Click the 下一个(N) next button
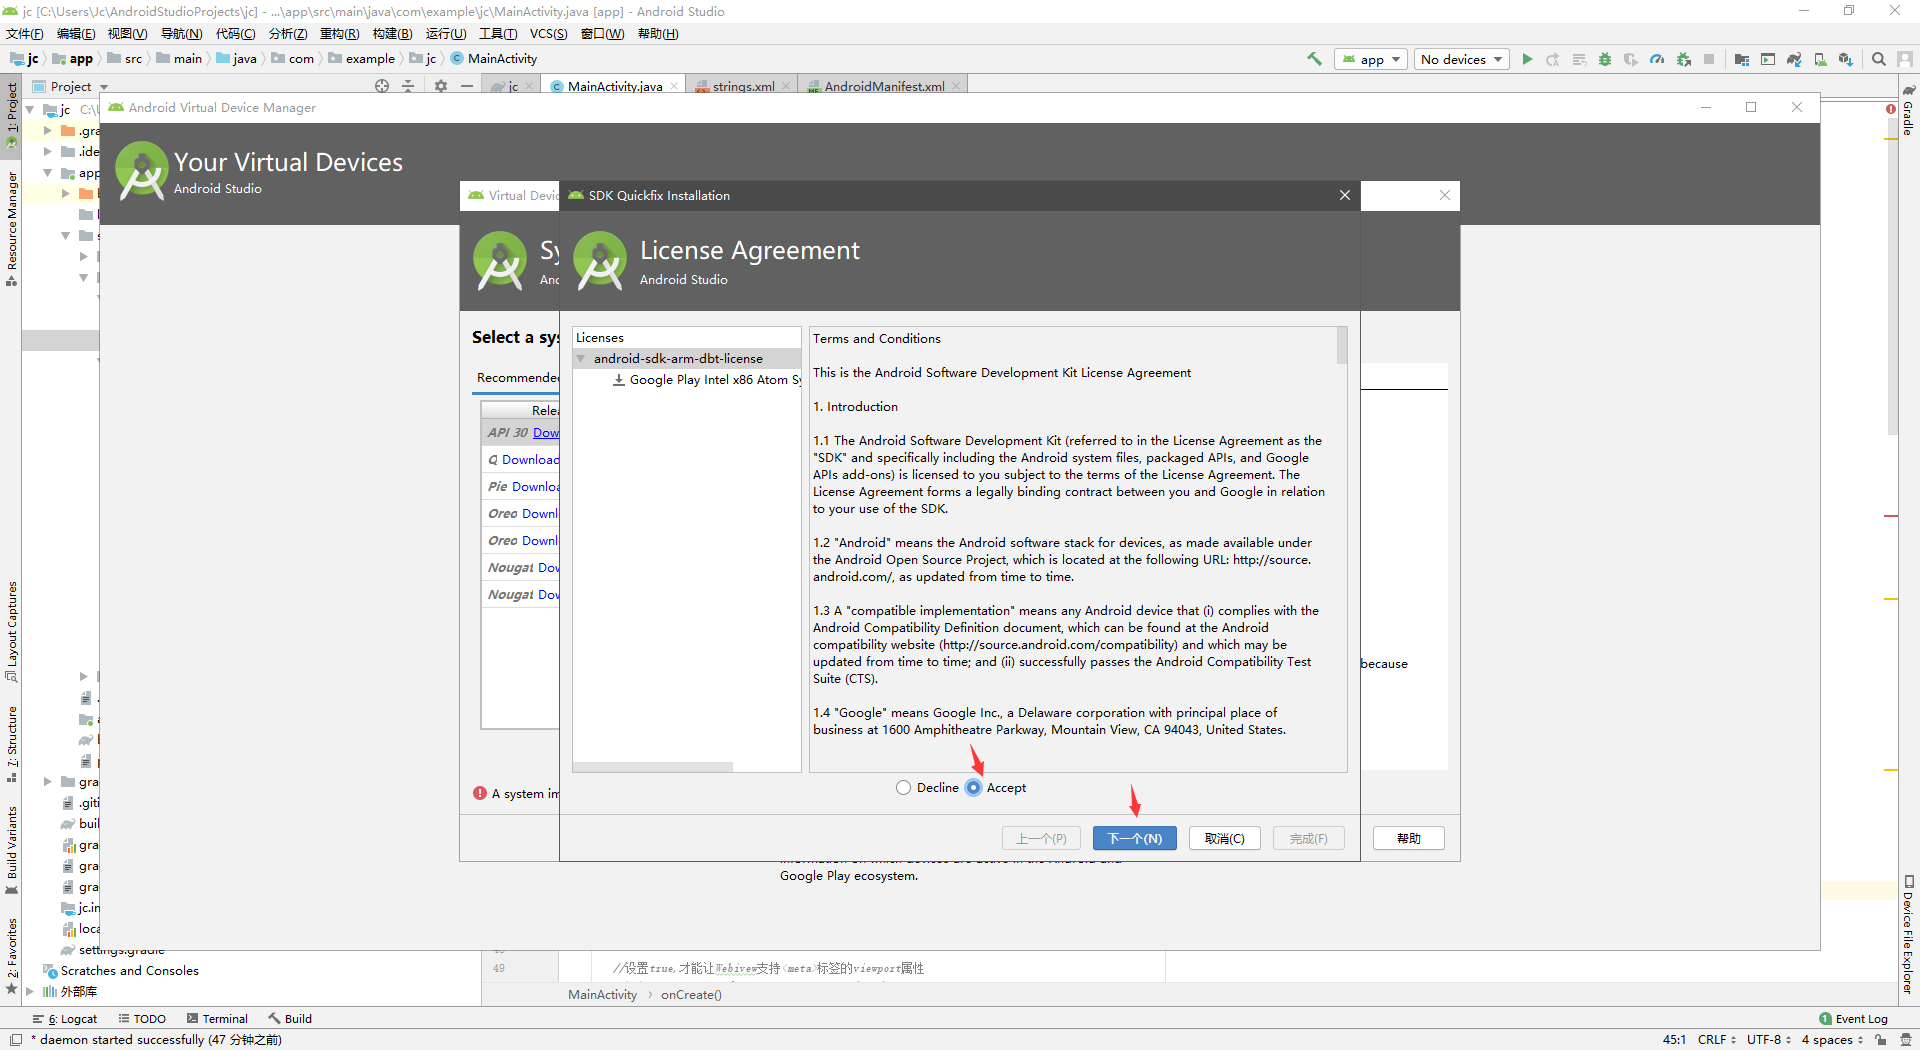The height and width of the screenshot is (1050, 1920). pyautogui.click(x=1134, y=838)
